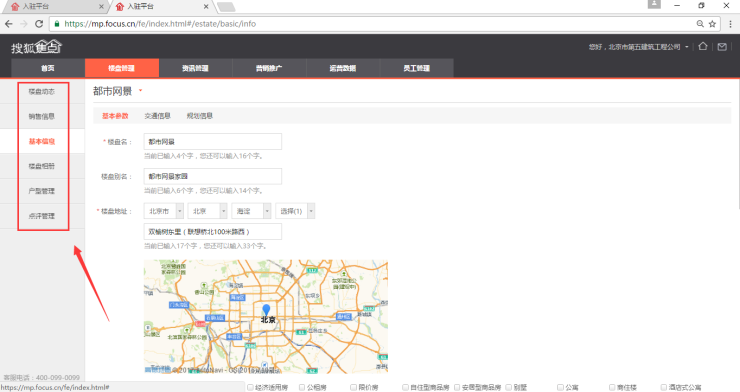Check the 酒店式公寓 checkbox
This screenshot has height=392, width=740.
coord(664,387)
